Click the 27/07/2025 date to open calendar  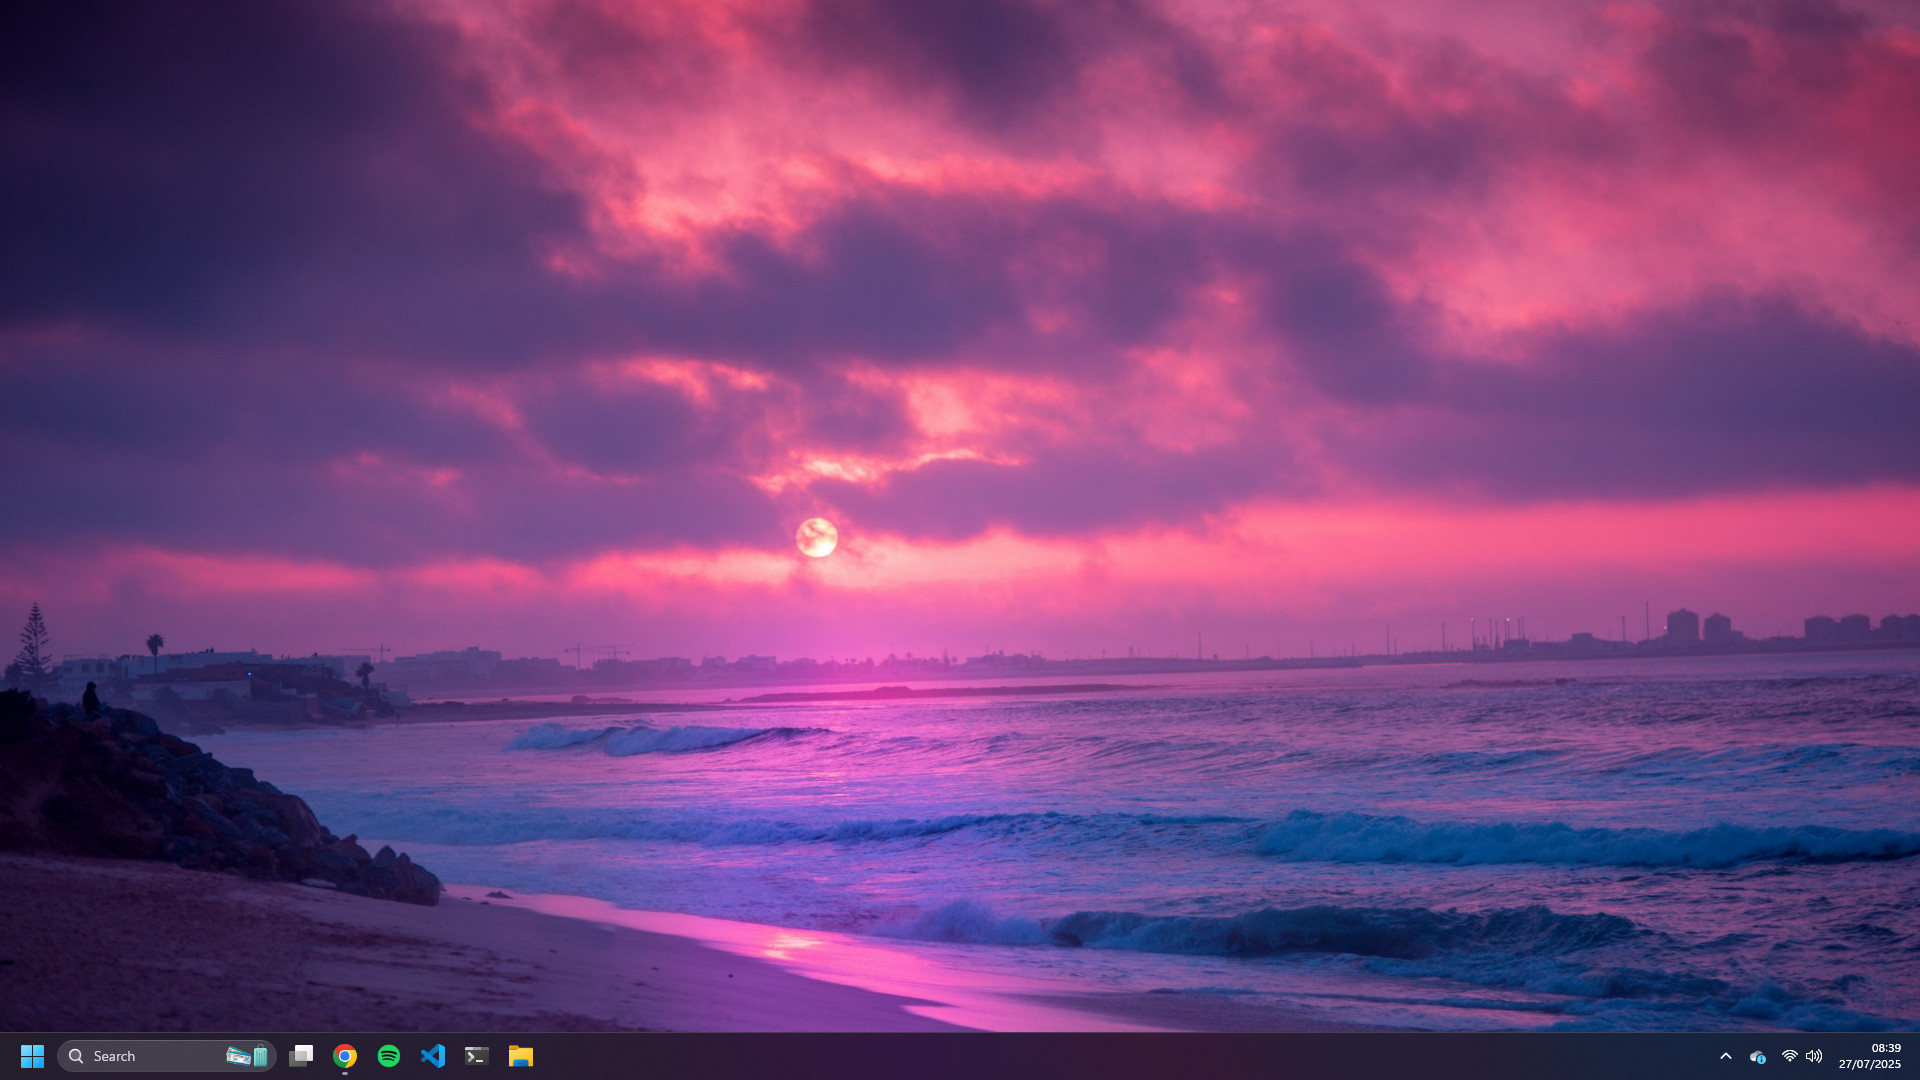(1869, 1064)
